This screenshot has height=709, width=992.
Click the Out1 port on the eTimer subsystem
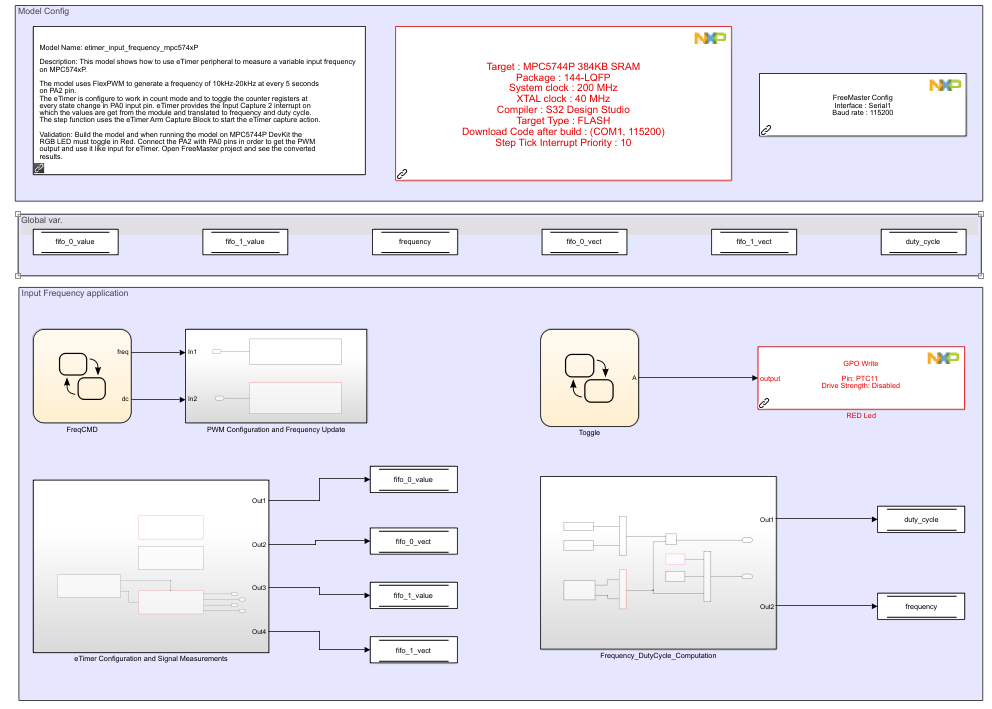click(259, 501)
